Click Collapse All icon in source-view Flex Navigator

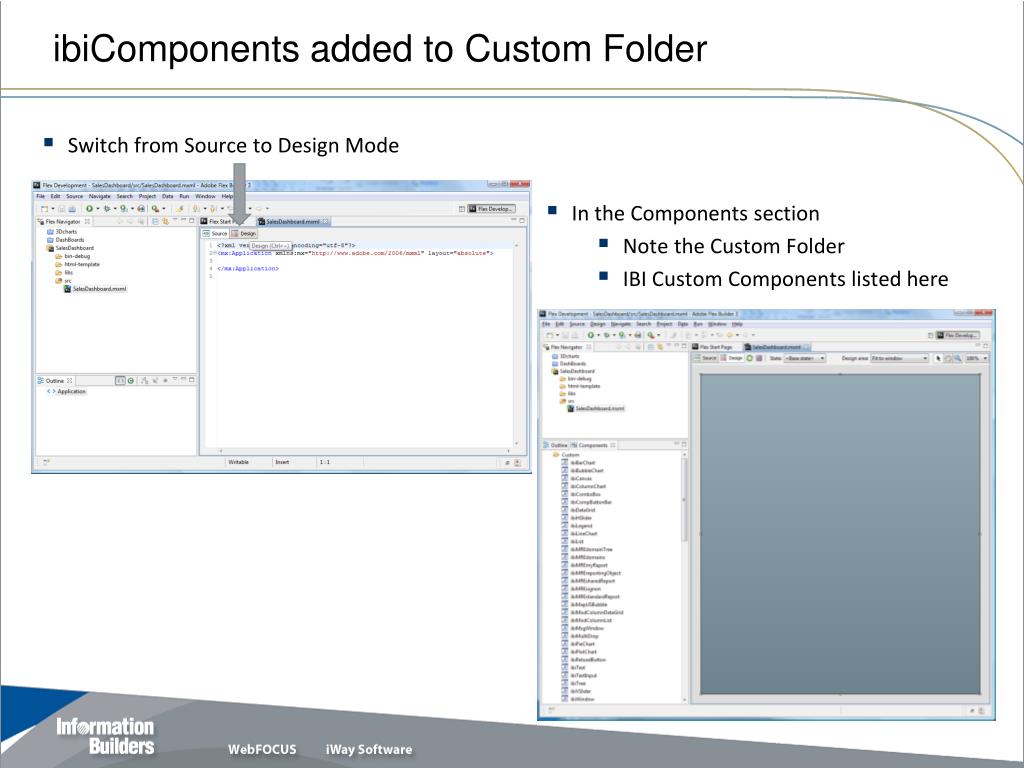point(155,221)
